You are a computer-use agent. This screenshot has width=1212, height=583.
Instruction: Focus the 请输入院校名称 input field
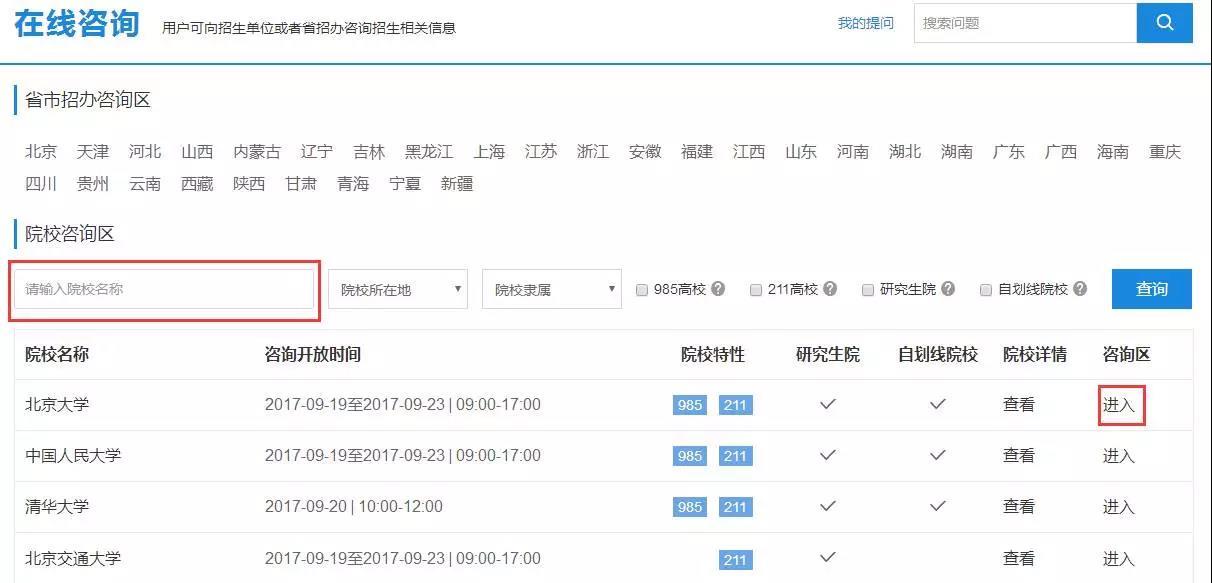(x=164, y=289)
